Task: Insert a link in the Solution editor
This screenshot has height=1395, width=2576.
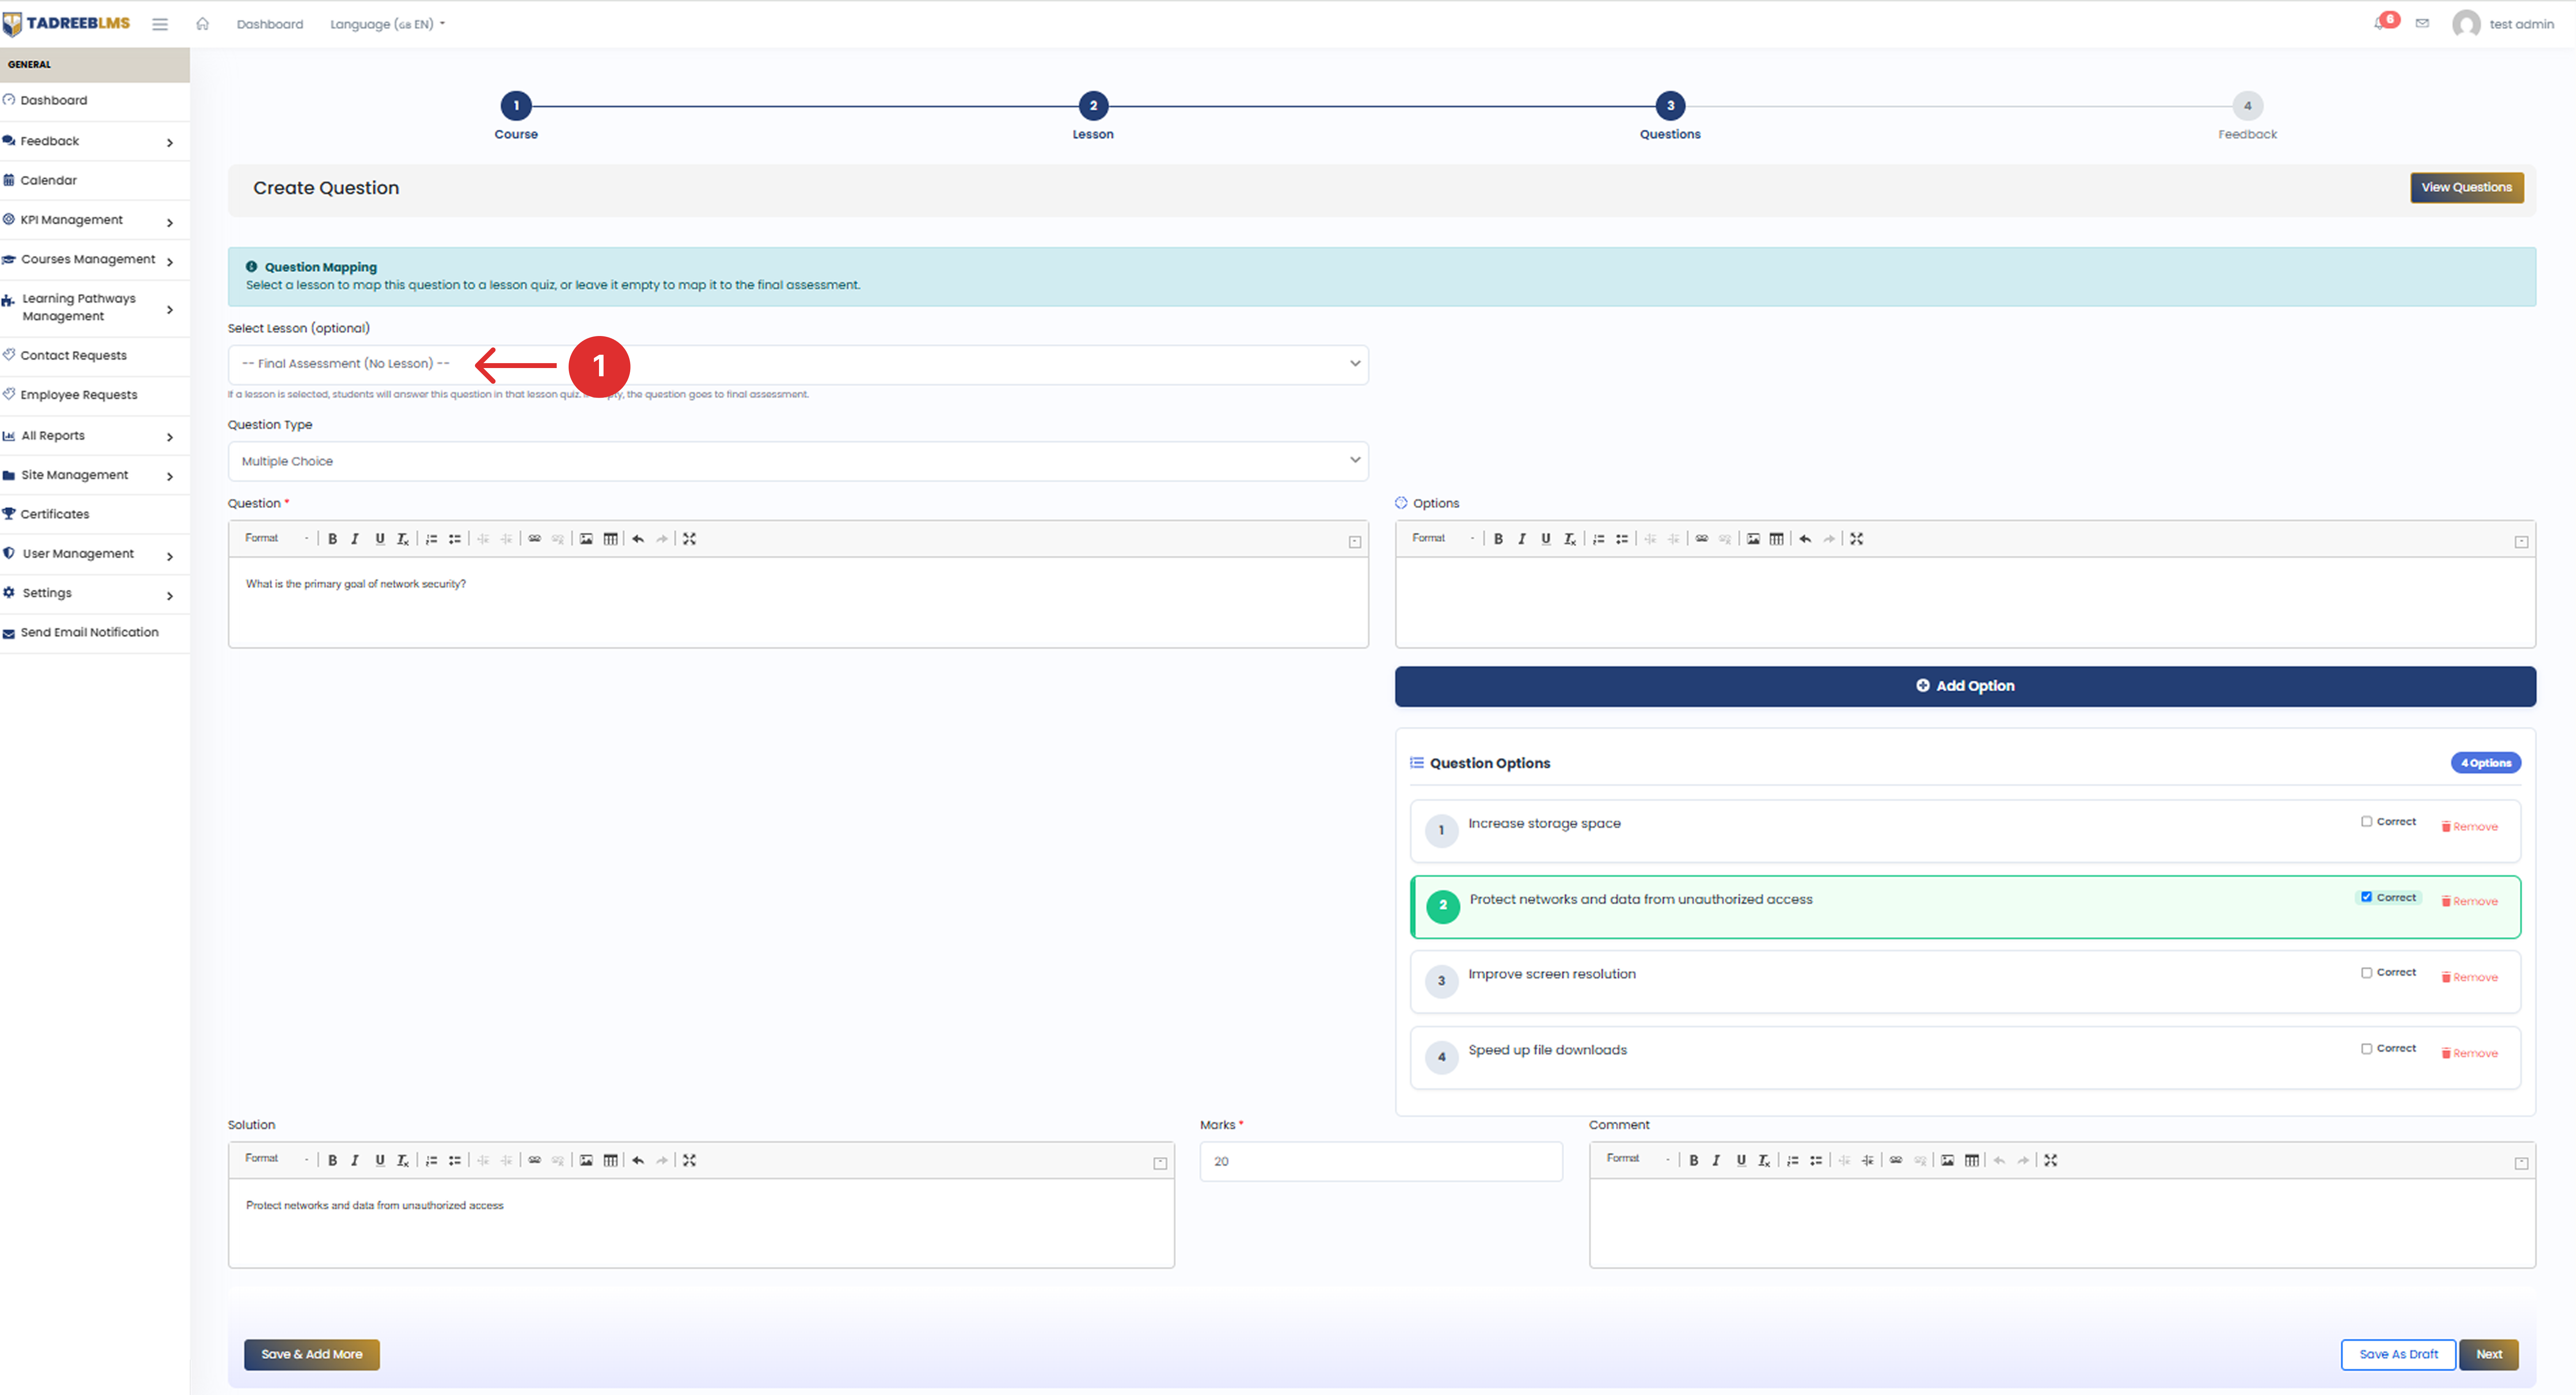Action: [x=535, y=1160]
